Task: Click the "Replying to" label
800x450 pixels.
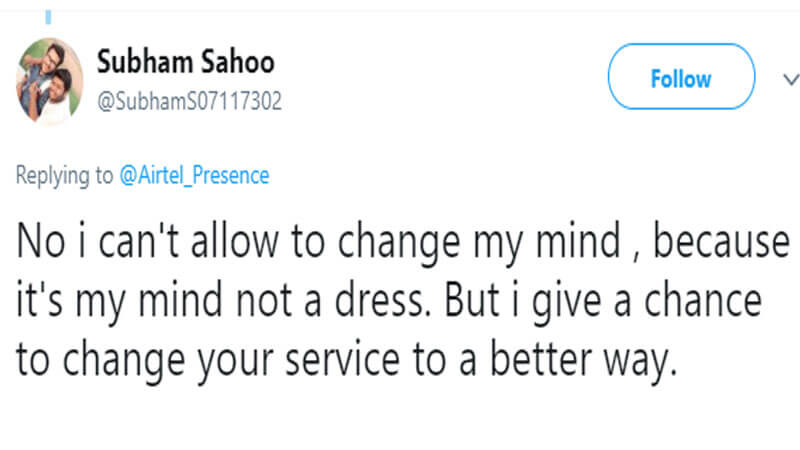Action: coord(65,175)
